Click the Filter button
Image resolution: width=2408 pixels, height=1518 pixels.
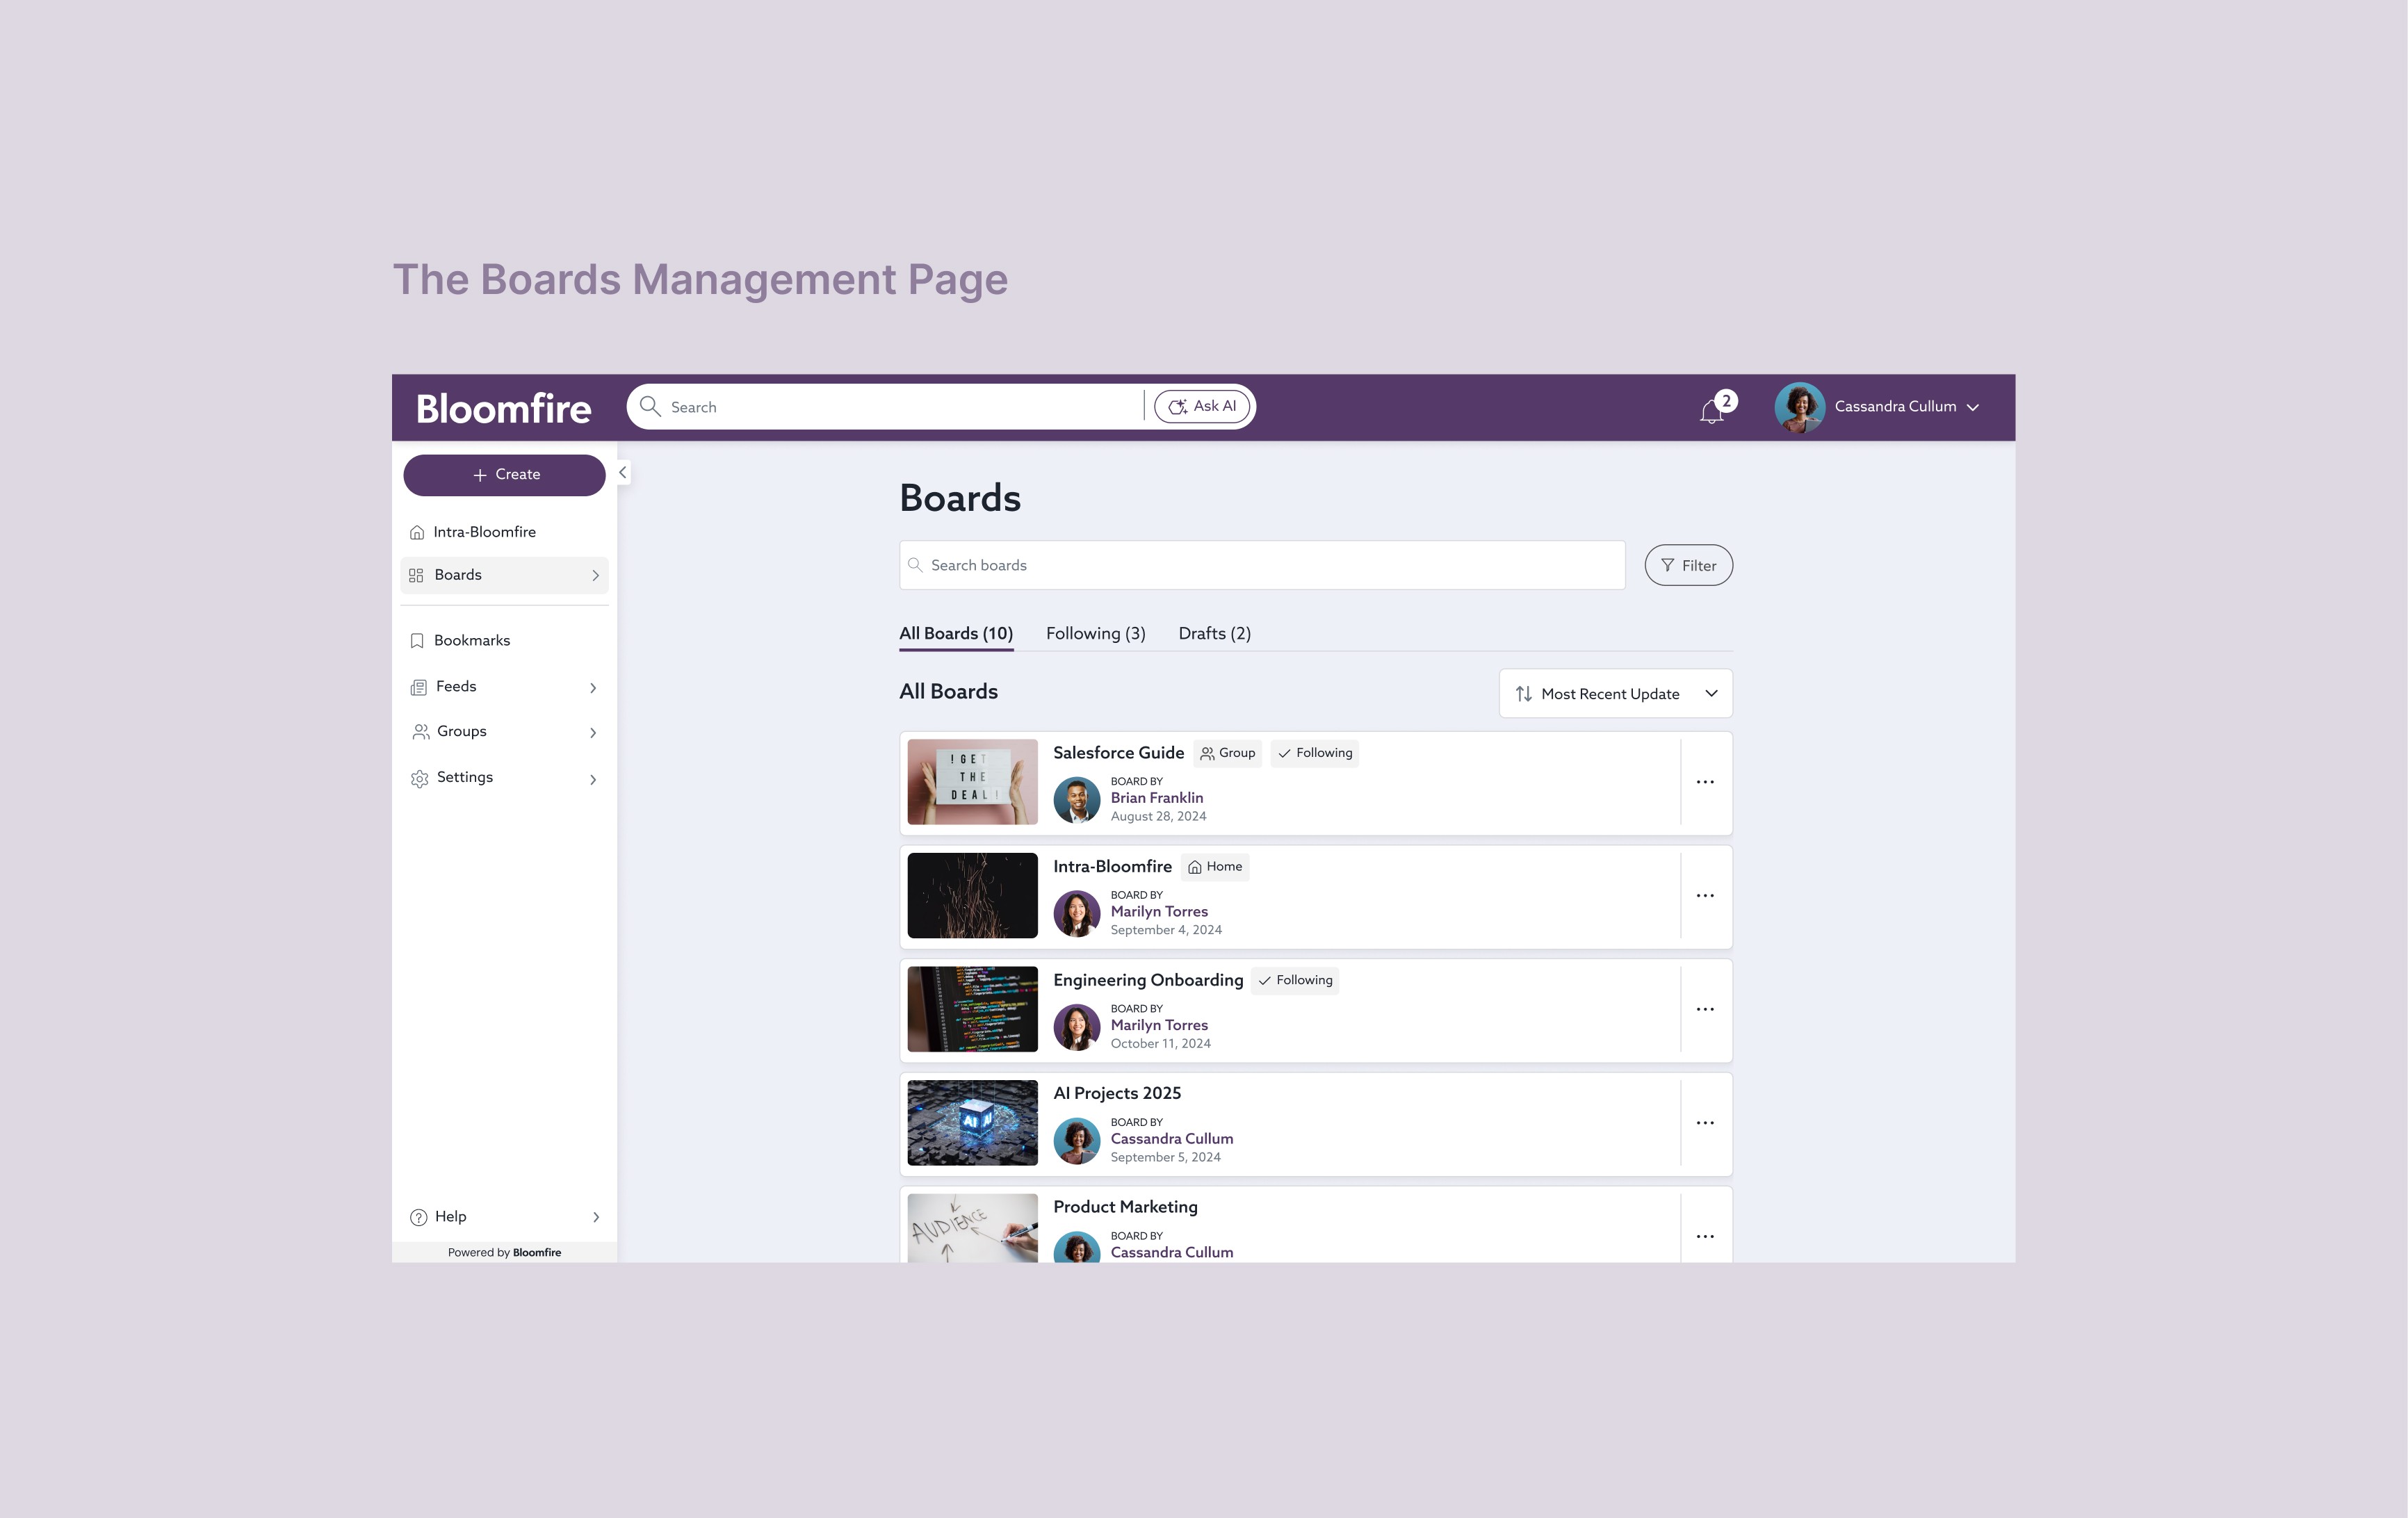click(1688, 565)
